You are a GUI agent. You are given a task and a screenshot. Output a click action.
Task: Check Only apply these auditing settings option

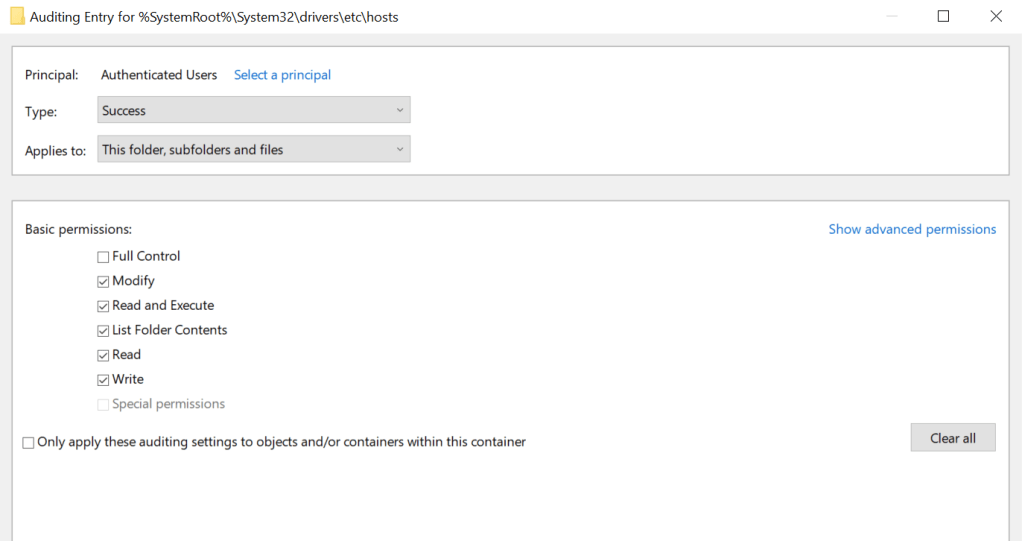(28, 442)
